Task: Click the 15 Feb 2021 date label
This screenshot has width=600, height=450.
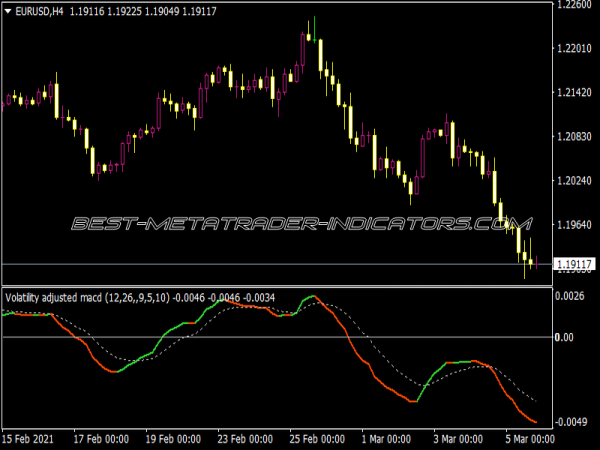Action: coord(28,439)
